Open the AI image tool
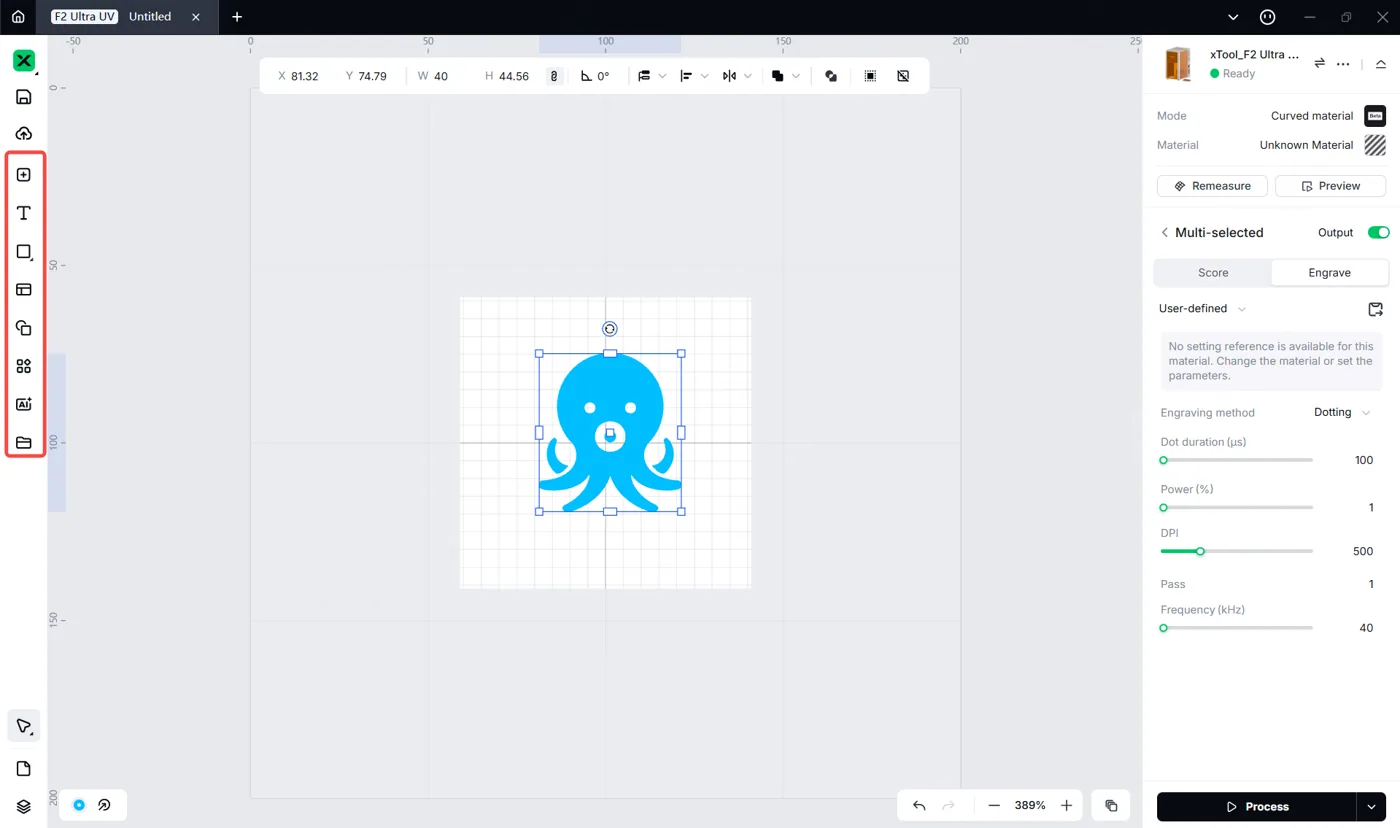This screenshot has width=1400, height=828. pyautogui.click(x=24, y=404)
